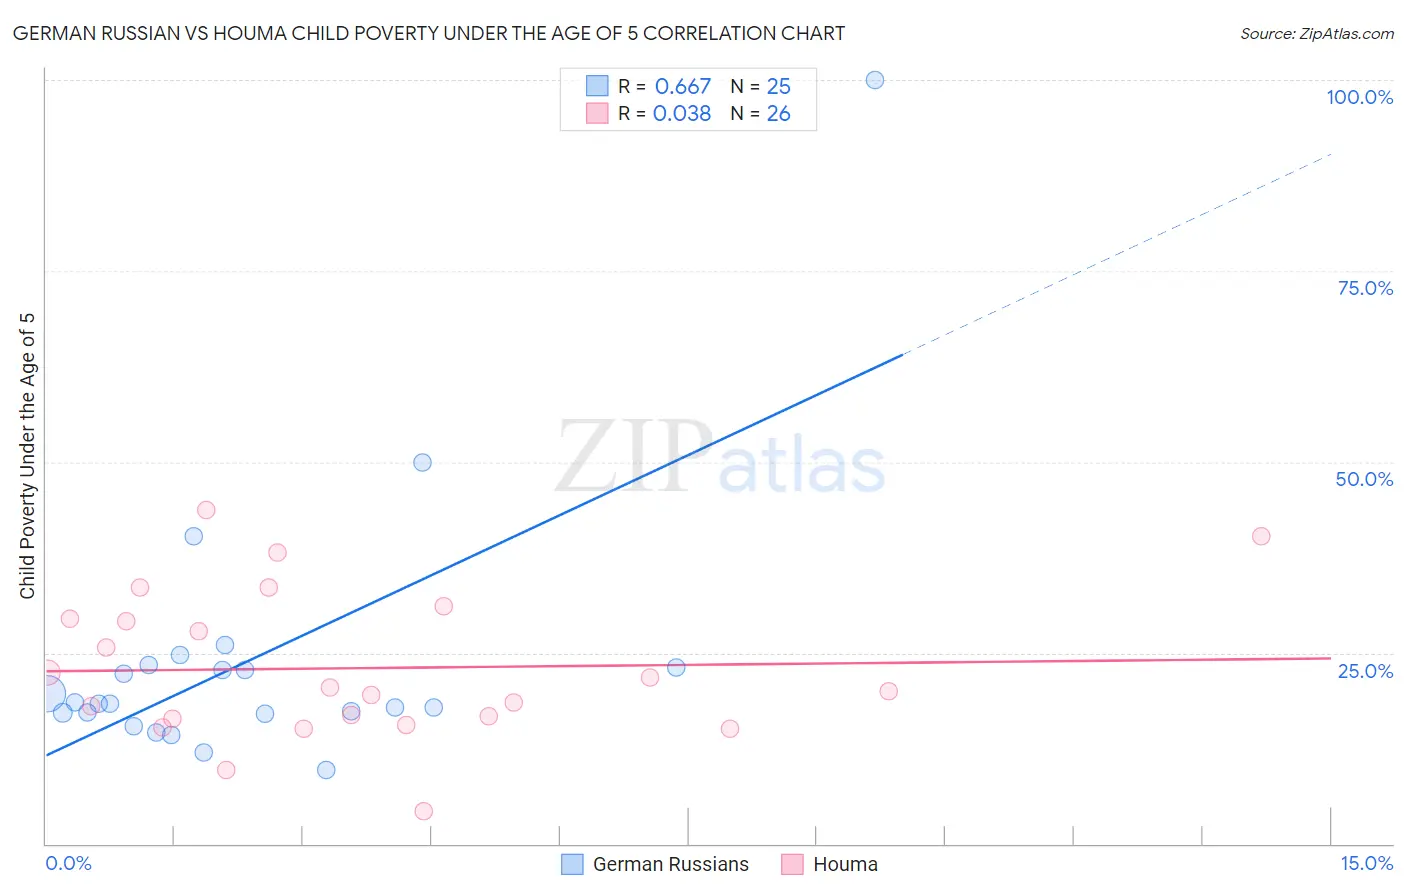
Task: Click the Houma legend color swatch
Action: (x=793, y=864)
